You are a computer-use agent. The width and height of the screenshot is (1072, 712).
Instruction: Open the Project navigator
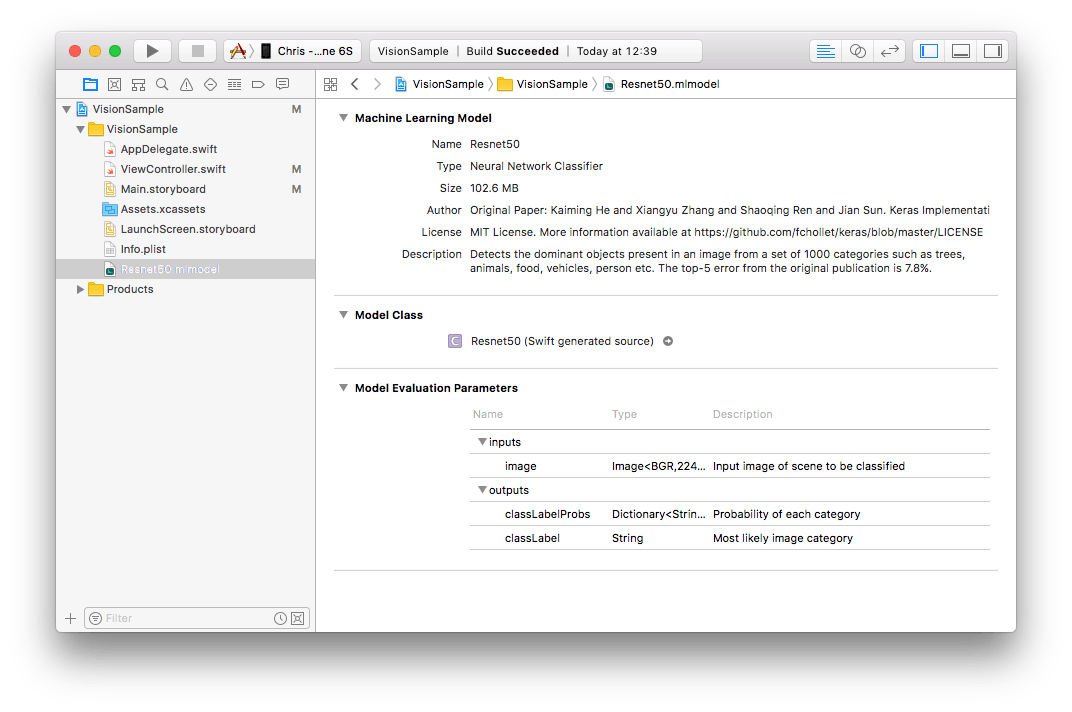point(92,84)
